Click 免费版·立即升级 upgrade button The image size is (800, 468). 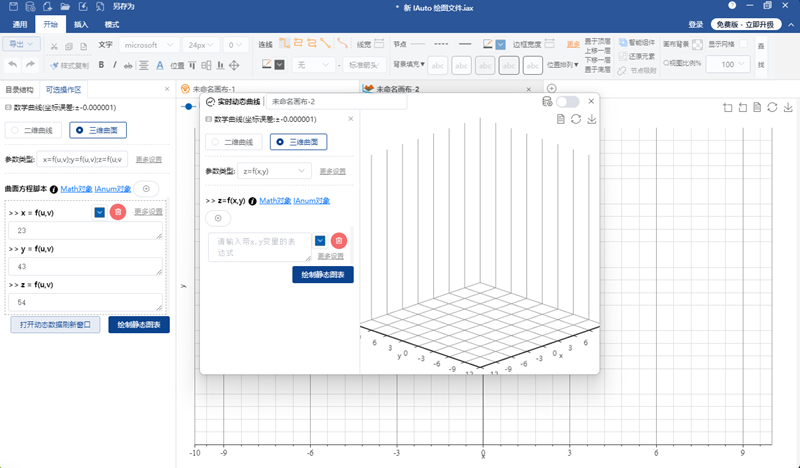coord(745,24)
